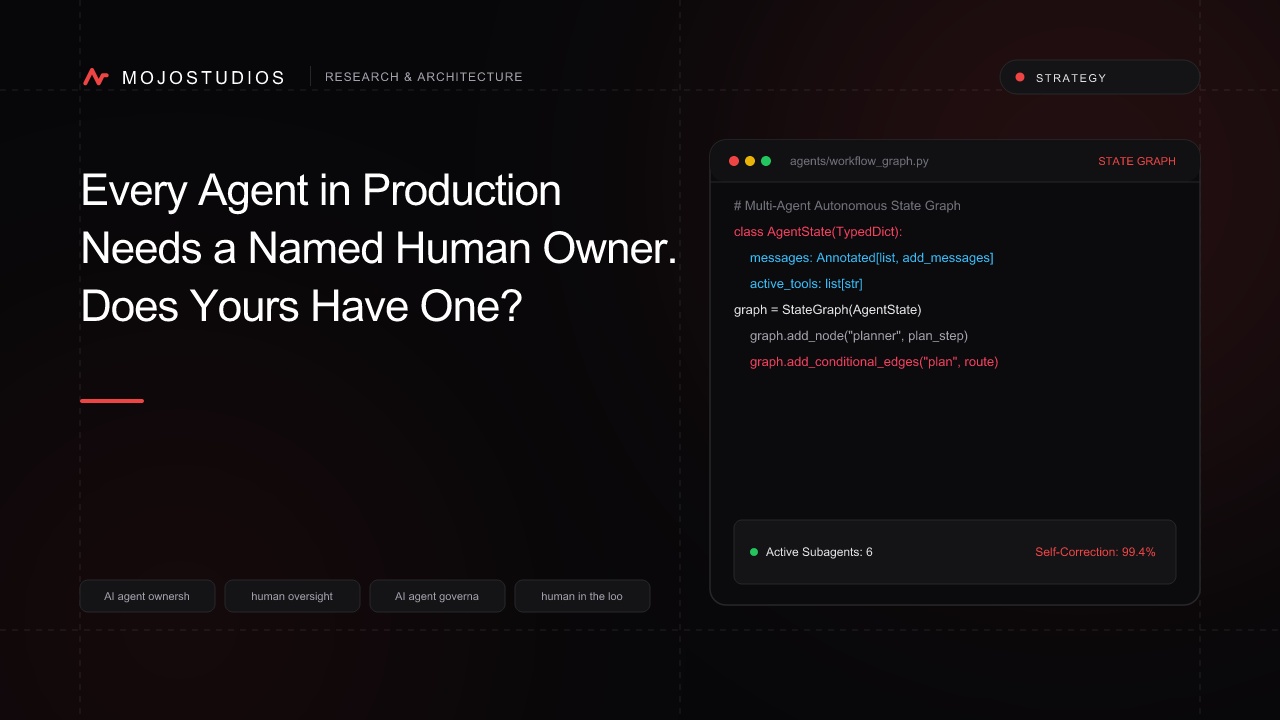Select the RESEARCH & ARCHITECTURE label
Viewport: 1280px width, 720px height.
tap(424, 77)
